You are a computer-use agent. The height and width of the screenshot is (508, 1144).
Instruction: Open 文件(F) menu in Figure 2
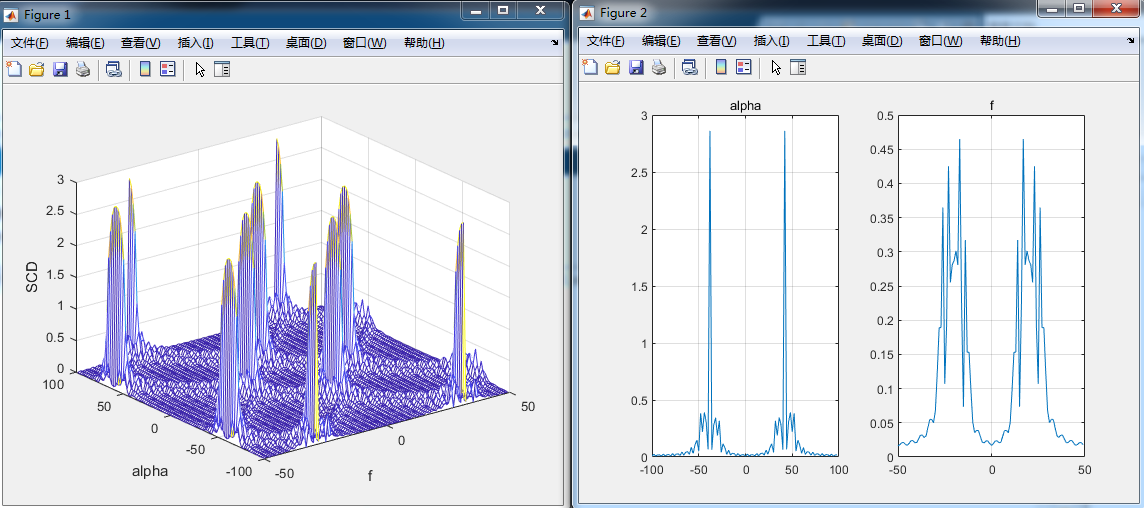(x=606, y=41)
